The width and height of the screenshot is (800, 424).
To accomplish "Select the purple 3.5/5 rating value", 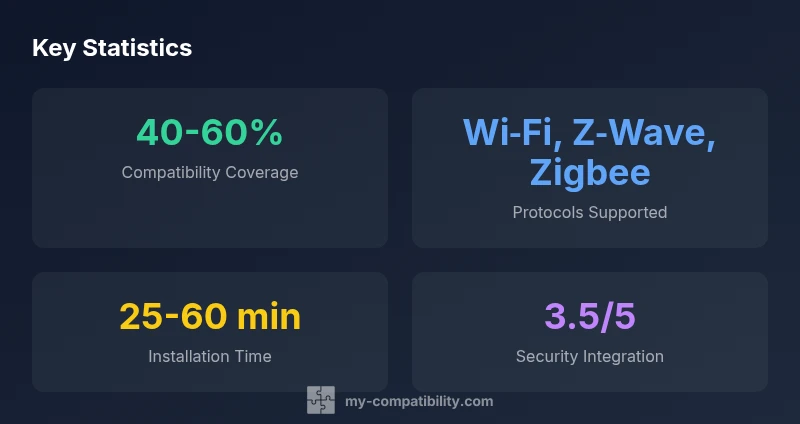I will [590, 316].
